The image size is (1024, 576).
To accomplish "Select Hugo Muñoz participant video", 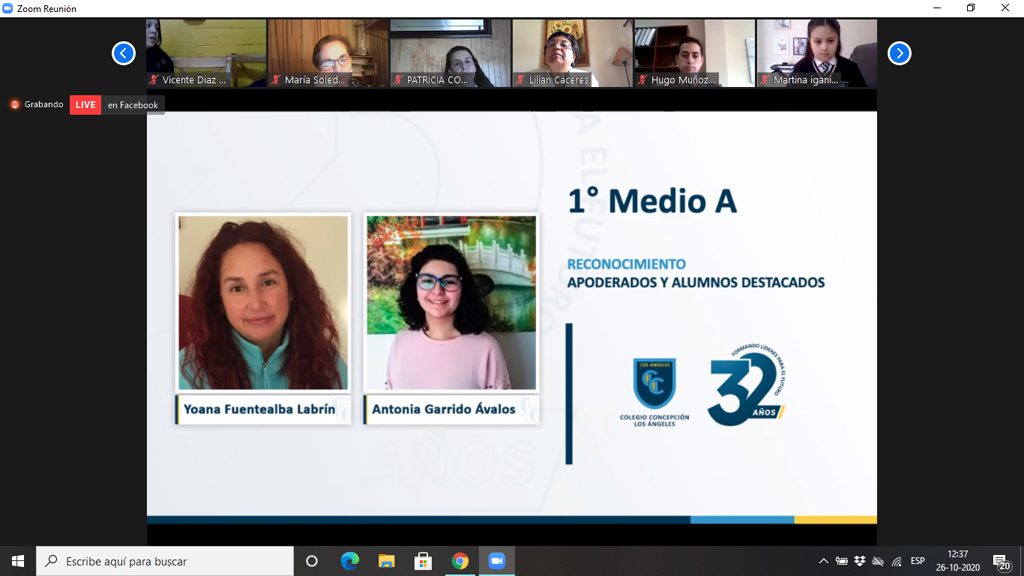I will (x=693, y=53).
